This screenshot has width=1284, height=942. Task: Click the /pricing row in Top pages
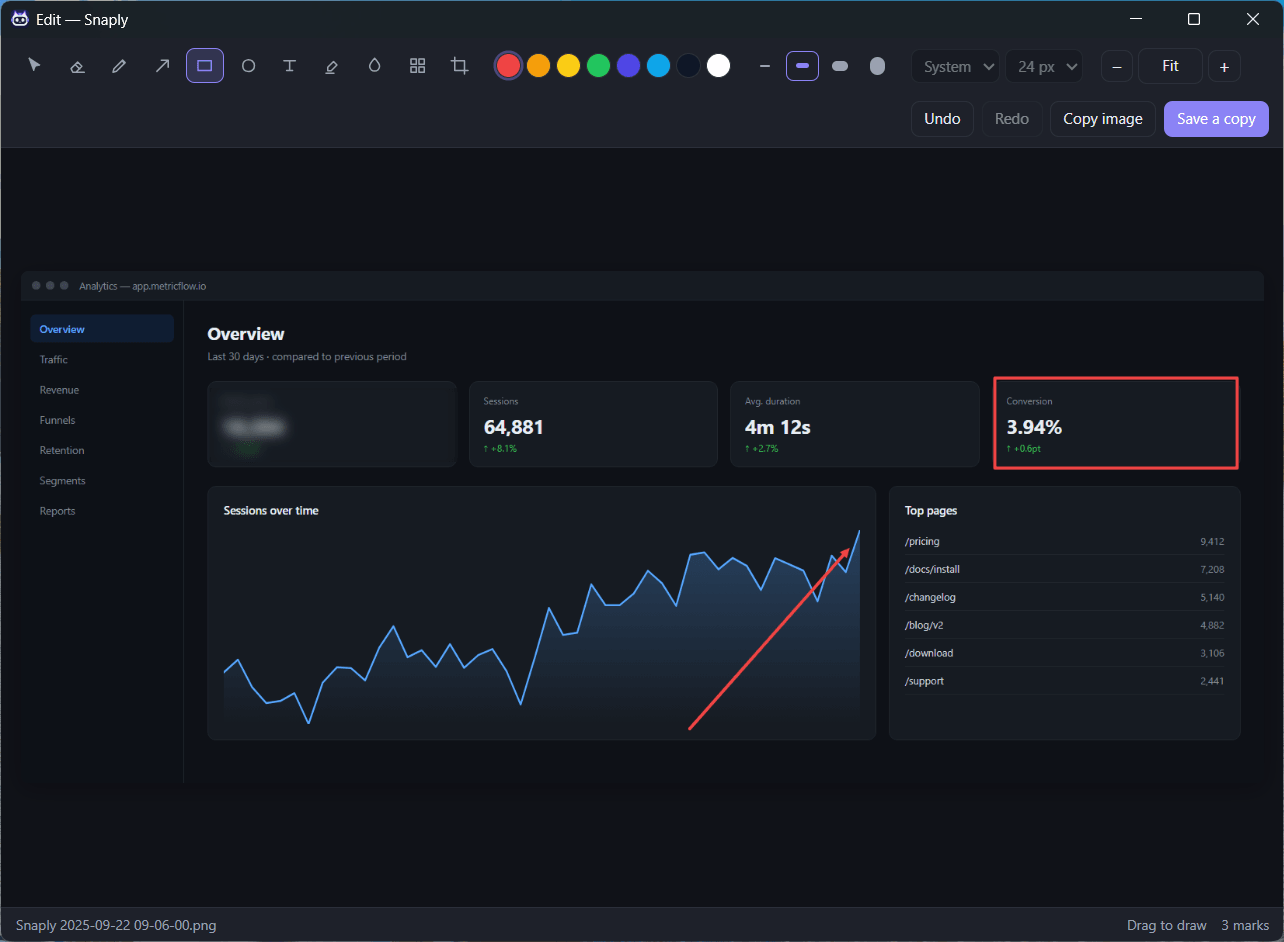1064,541
